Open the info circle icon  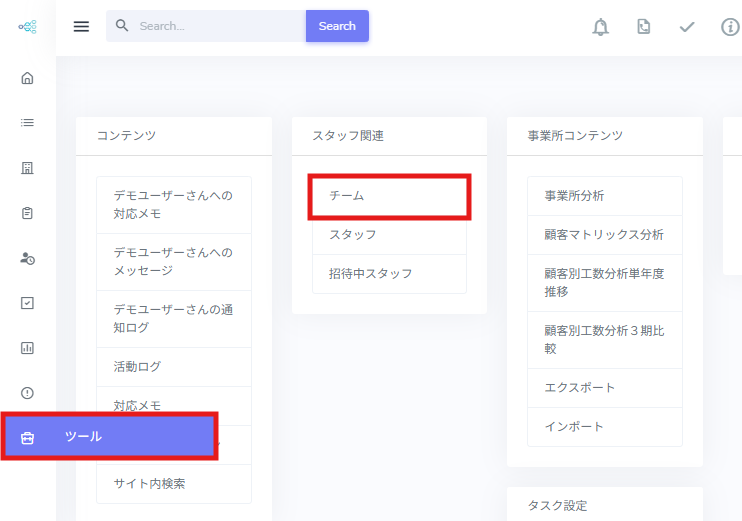[730, 27]
